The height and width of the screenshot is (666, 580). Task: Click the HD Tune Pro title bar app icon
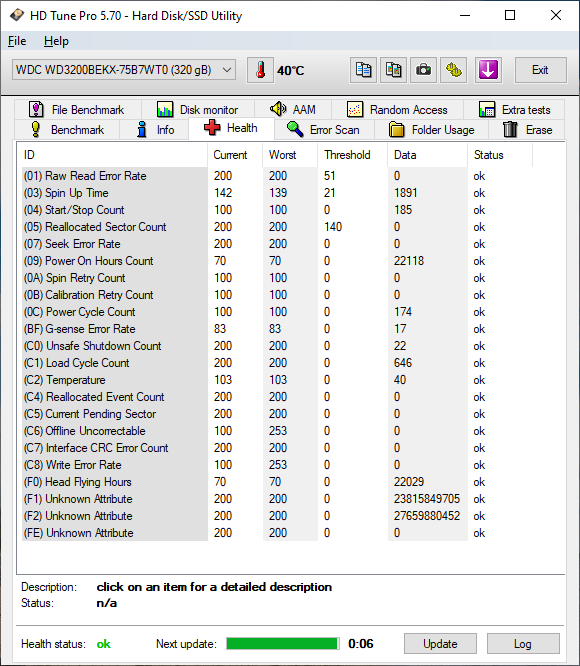(x=17, y=16)
